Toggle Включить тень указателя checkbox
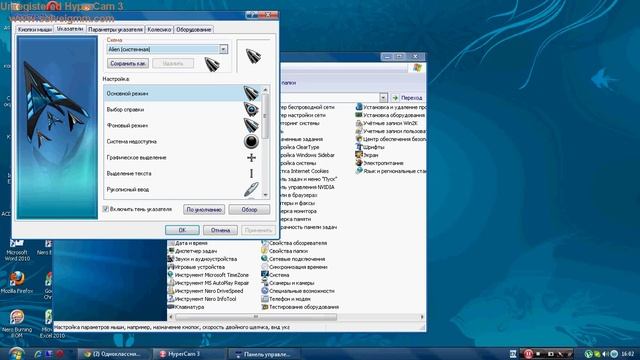Image resolution: width=640 pixels, height=360 pixels. (105, 209)
